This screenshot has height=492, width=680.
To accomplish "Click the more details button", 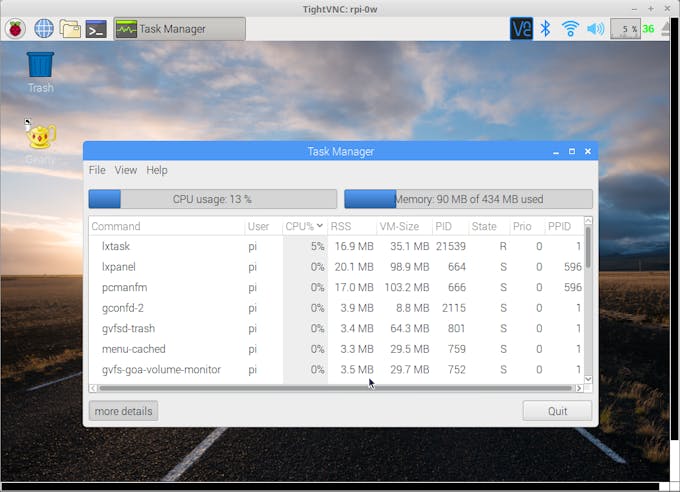I will pyautogui.click(x=124, y=411).
